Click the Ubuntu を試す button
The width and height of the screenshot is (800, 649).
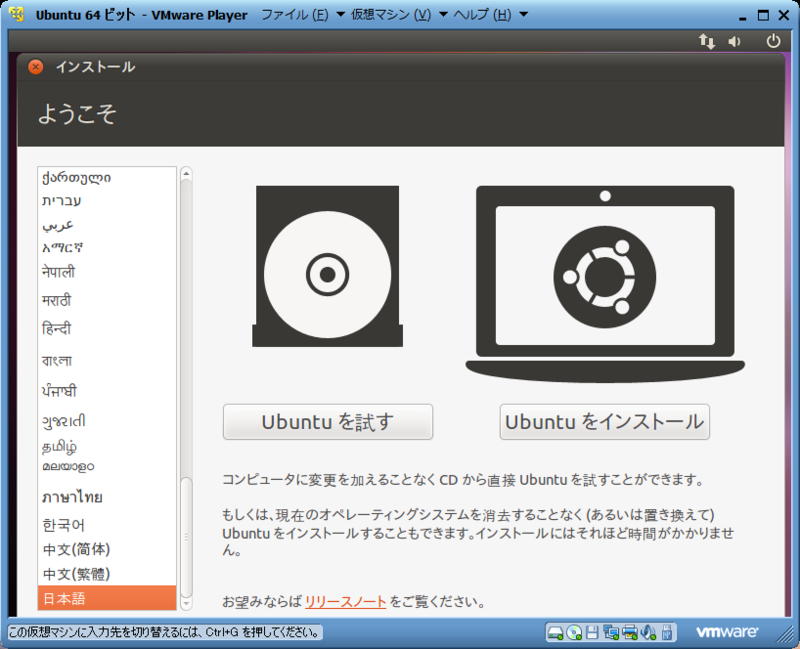coord(327,421)
